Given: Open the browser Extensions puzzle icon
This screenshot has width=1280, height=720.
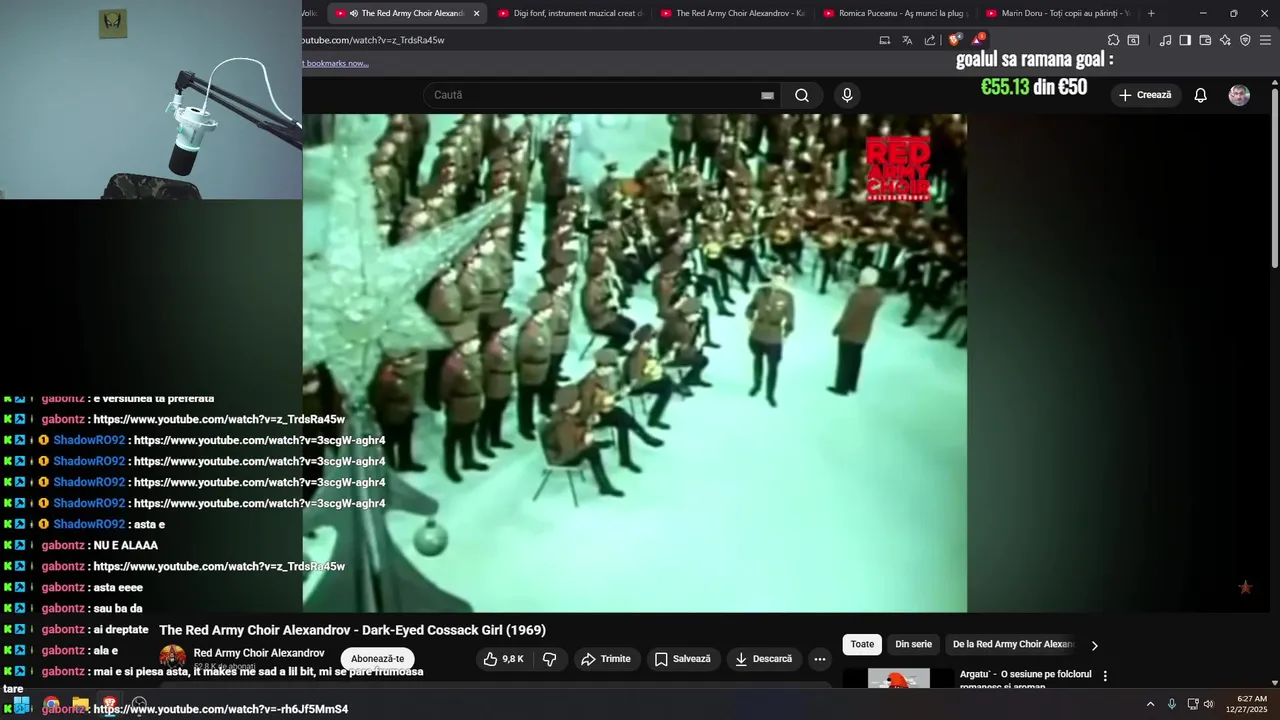Looking at the screenshot, I should point(1113,40).
